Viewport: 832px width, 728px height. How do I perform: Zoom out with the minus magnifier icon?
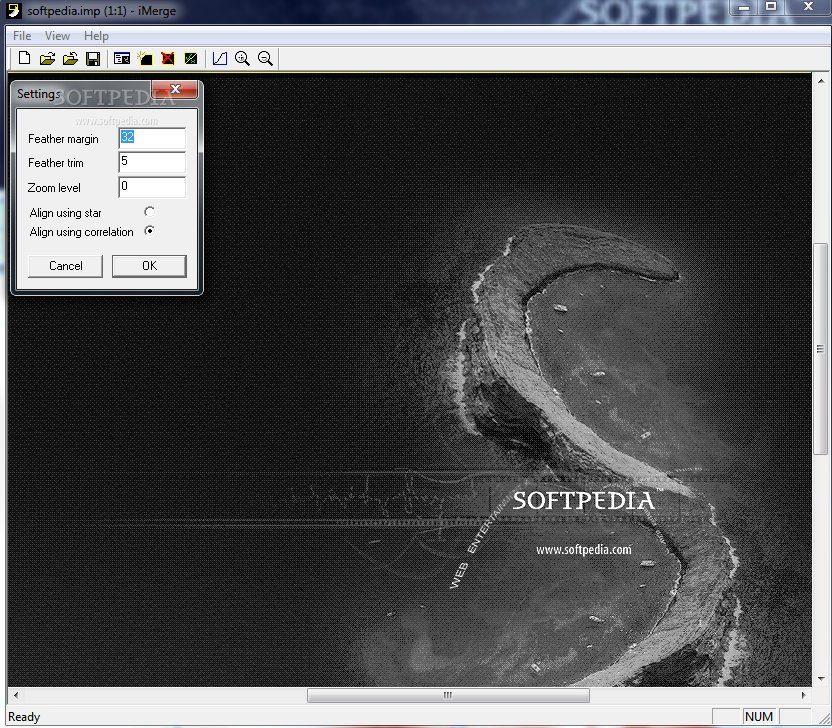265,58
